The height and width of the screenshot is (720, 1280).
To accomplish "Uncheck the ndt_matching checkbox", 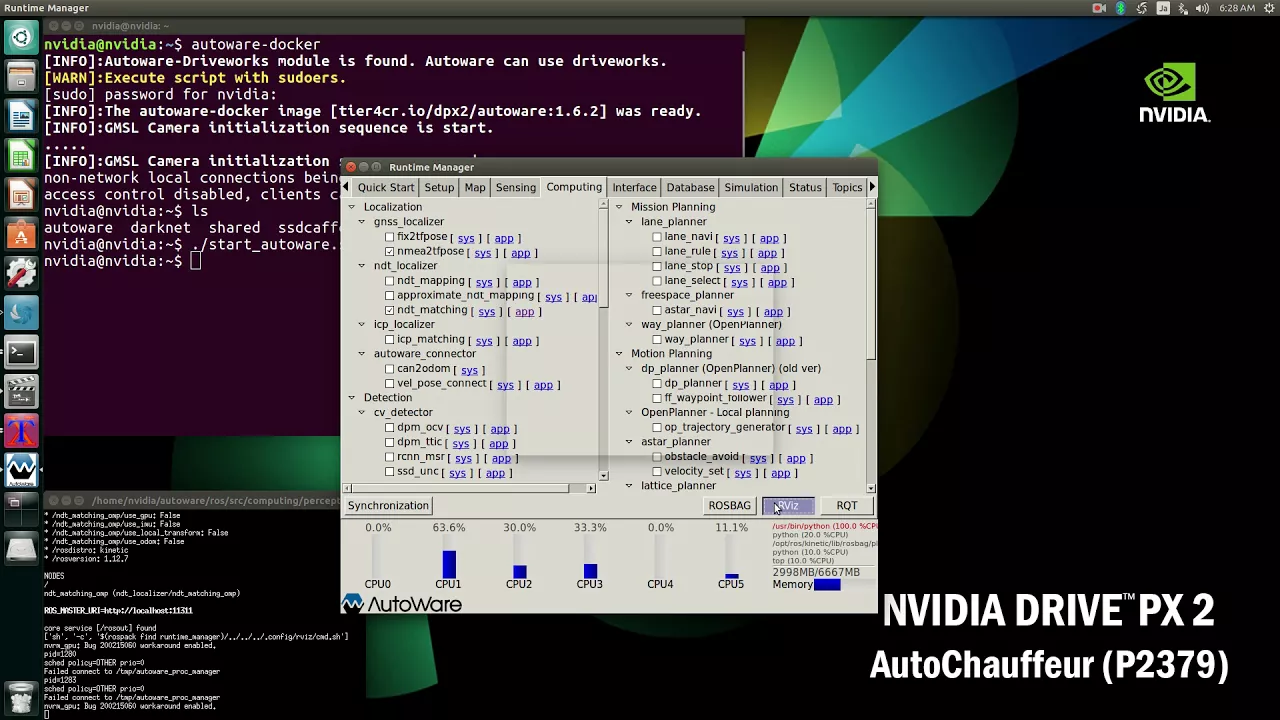I will tap(390, 311).
